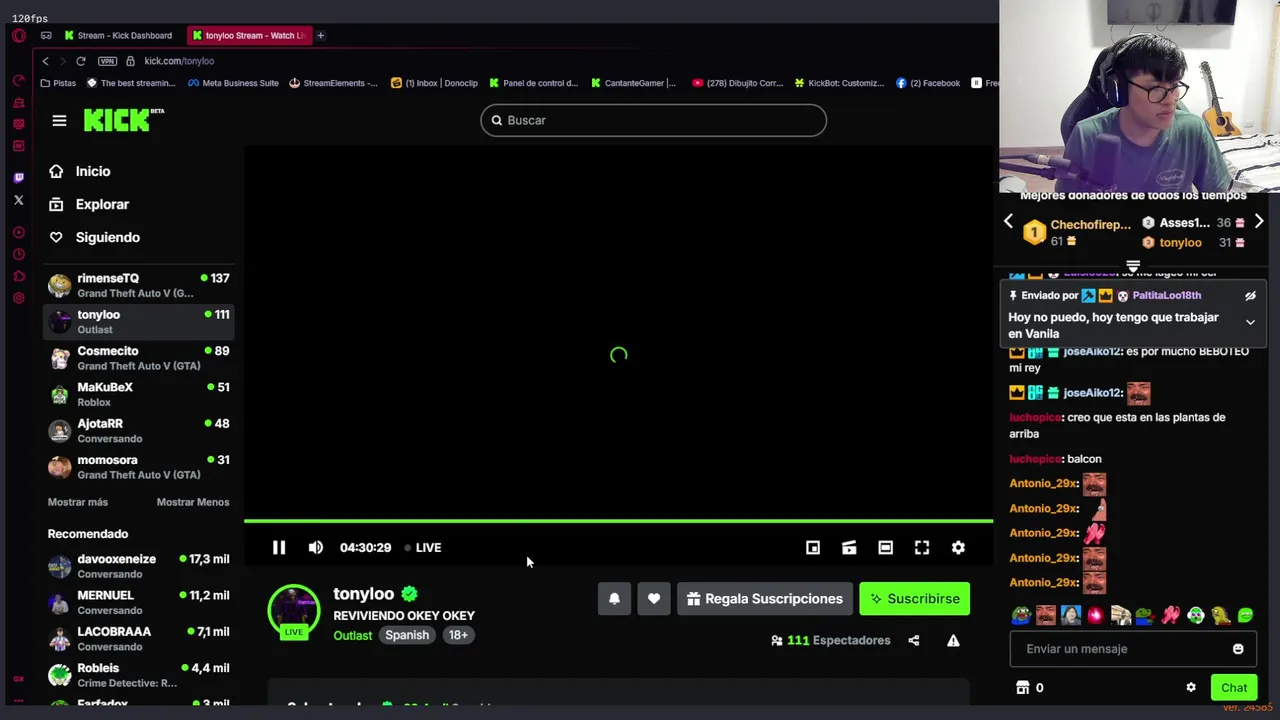Mute the stream volume

[x=316, y=547]
